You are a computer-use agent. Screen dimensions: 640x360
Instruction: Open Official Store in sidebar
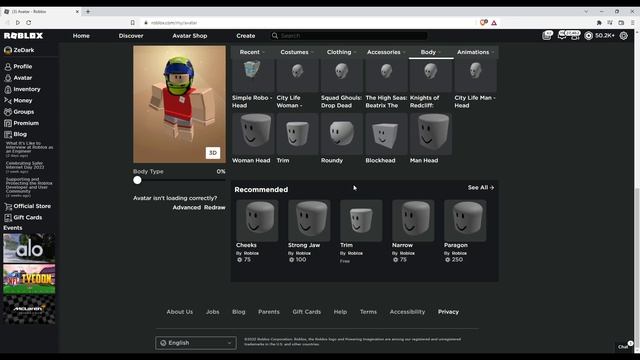pos(27,206)
